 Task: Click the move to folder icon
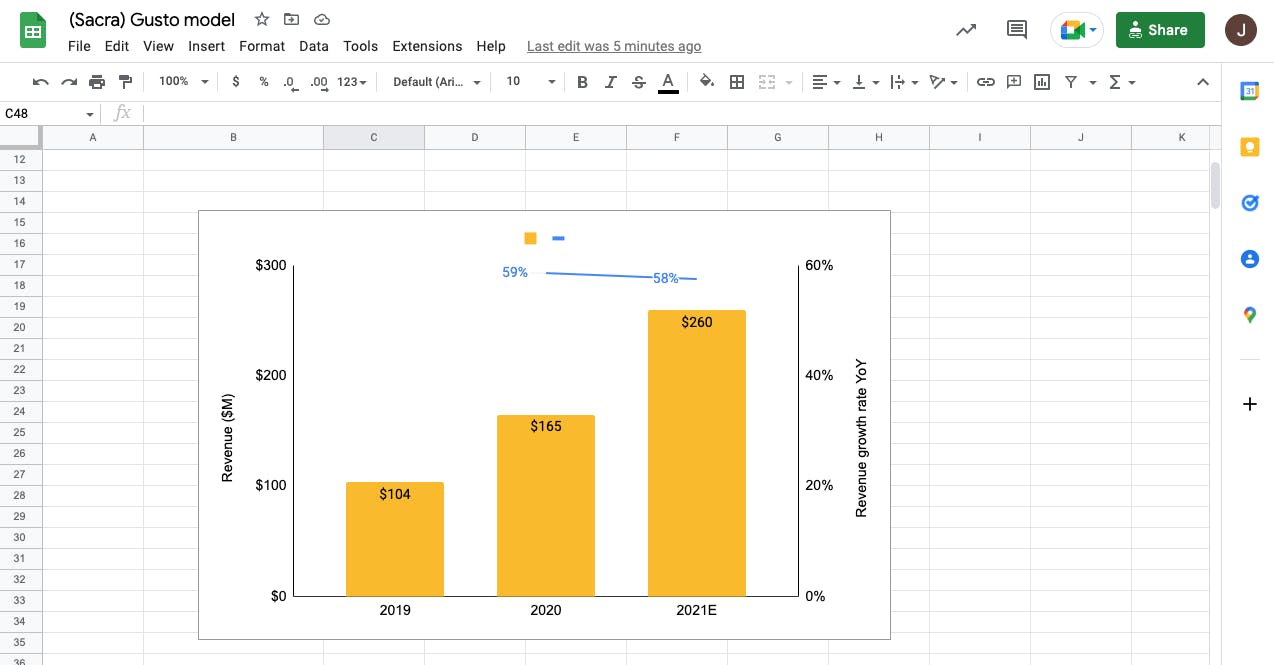[291, 19]
